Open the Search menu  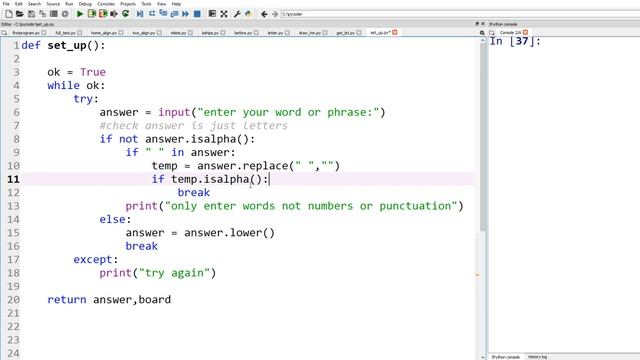pyautogui.click(x=34, y=4)
